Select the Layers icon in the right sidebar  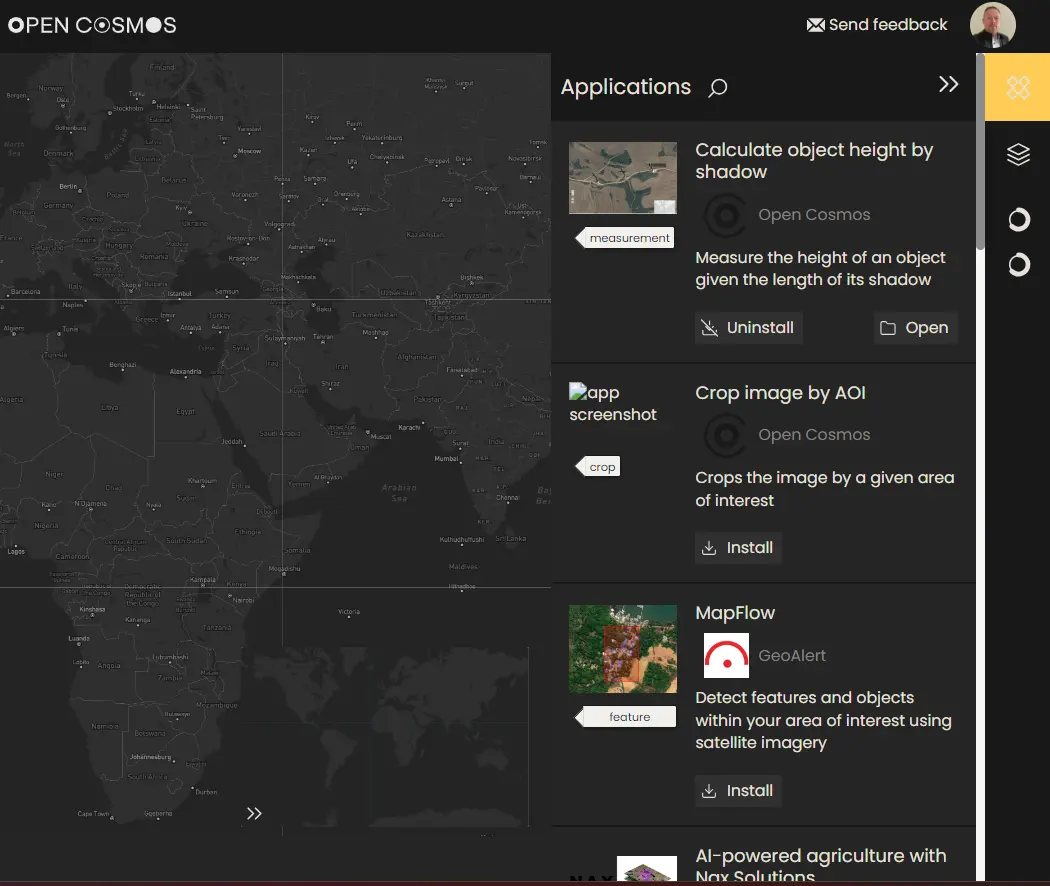point(1017,153)
